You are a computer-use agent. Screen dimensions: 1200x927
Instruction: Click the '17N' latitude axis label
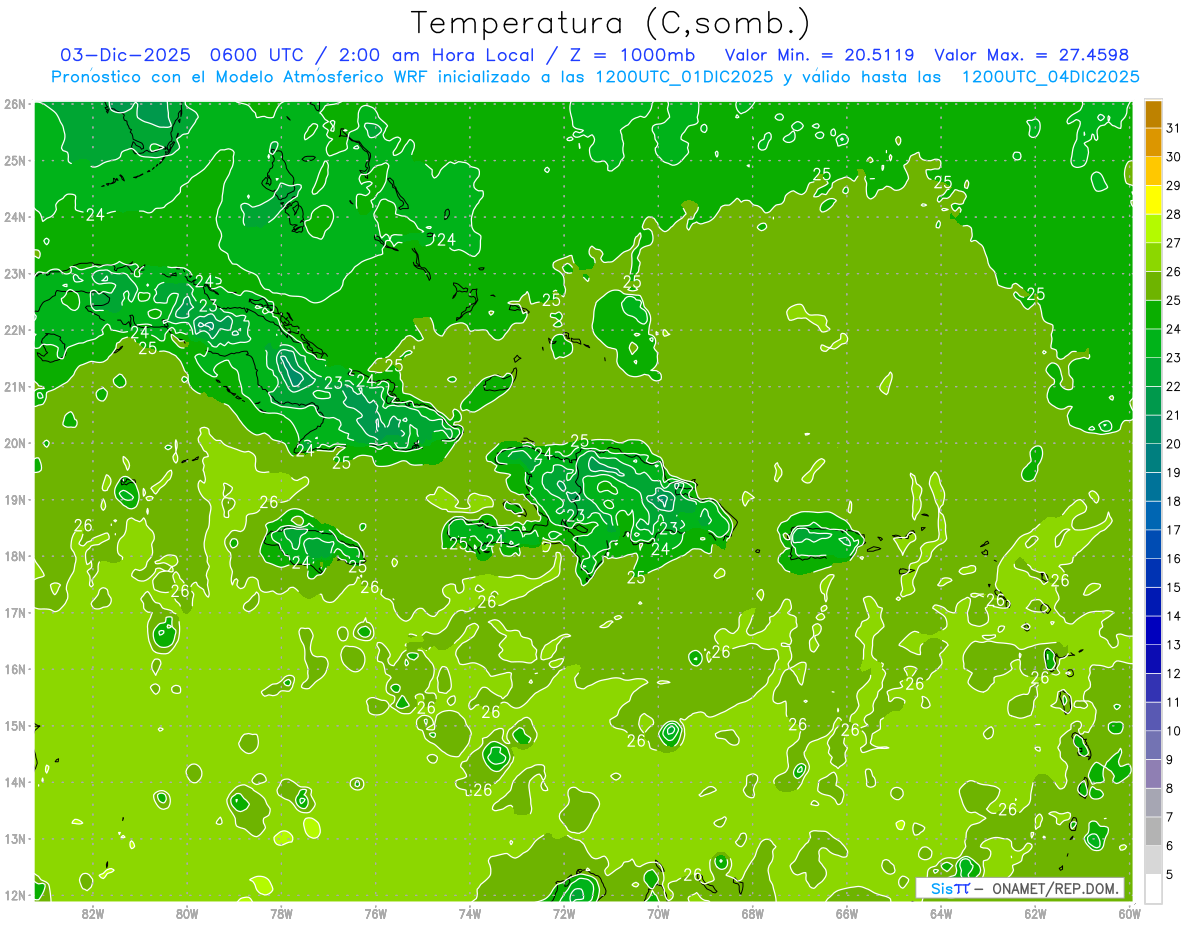(x=15, y=612)
